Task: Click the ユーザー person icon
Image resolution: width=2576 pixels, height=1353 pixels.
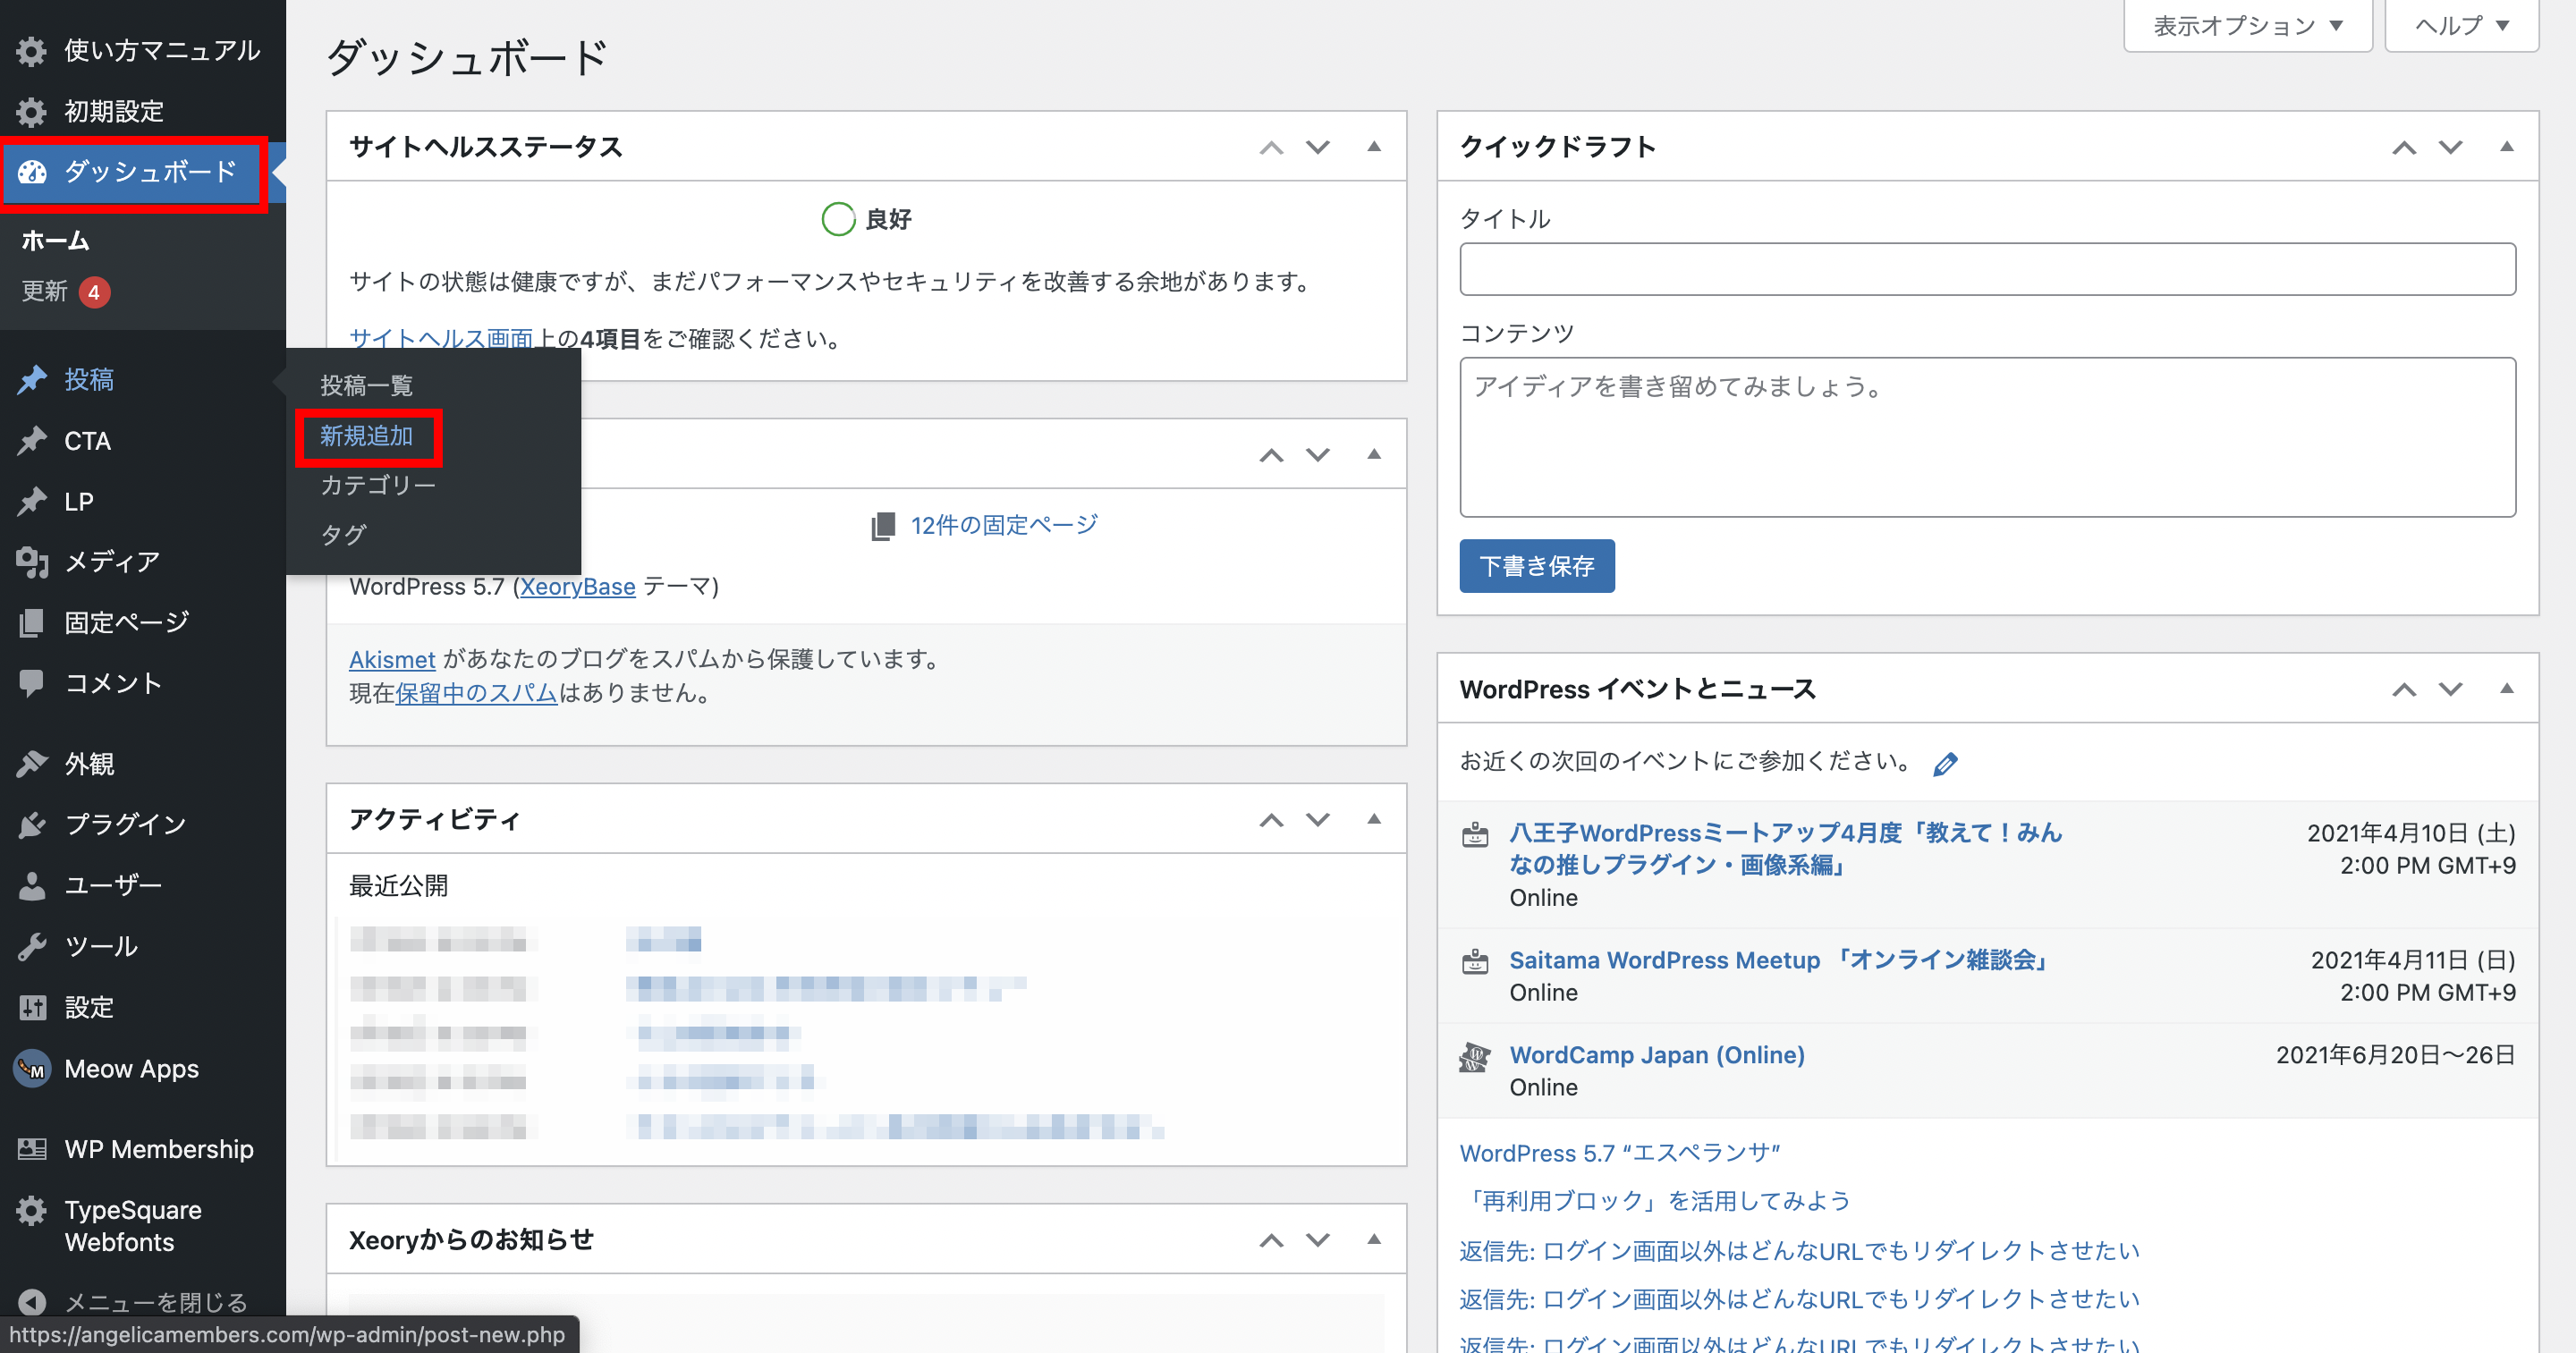Action: (x=32, y=886)
